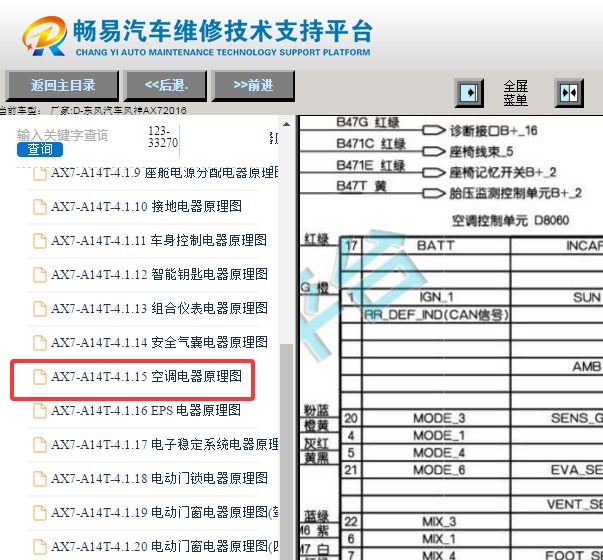
Task: Click the MODE_1 pin 4 cell
Action: 436,436
